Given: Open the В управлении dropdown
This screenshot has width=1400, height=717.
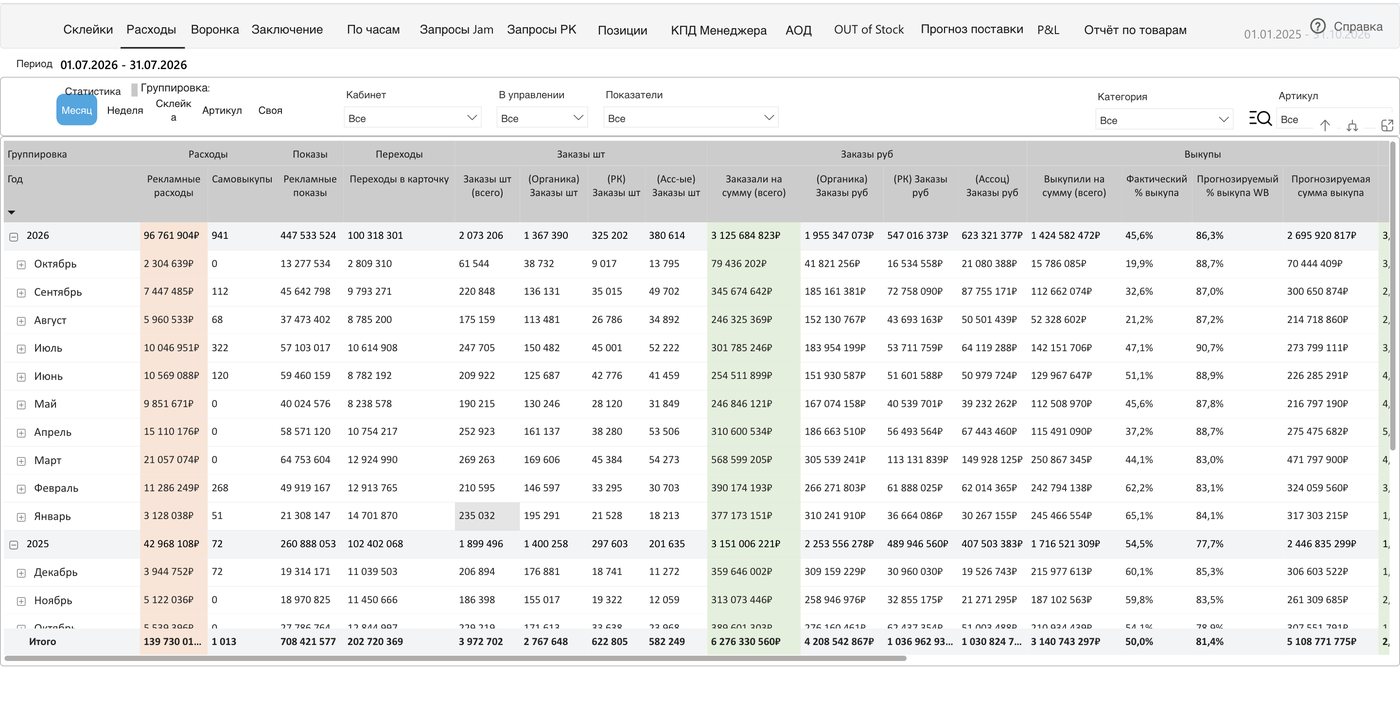Looking at the screenshot, I should 542,118.
